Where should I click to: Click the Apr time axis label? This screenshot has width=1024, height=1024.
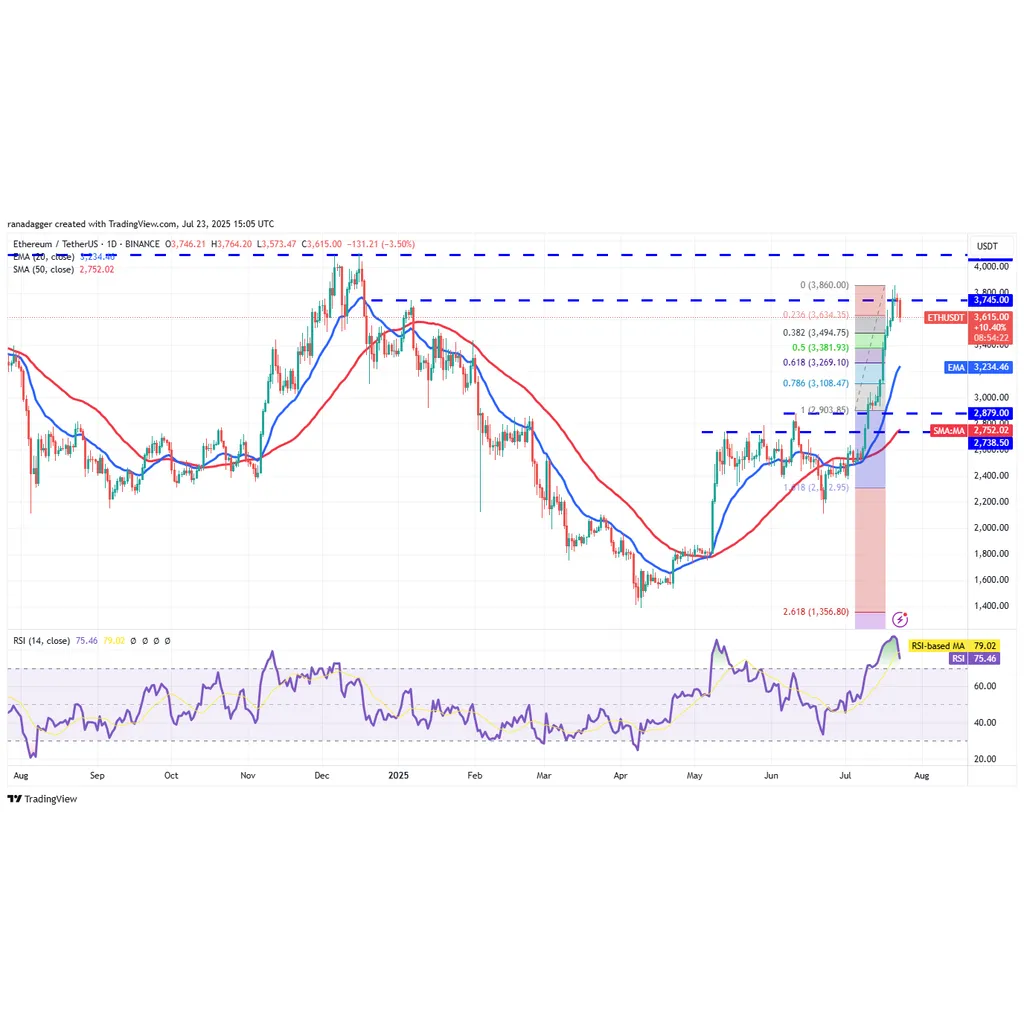620,776
